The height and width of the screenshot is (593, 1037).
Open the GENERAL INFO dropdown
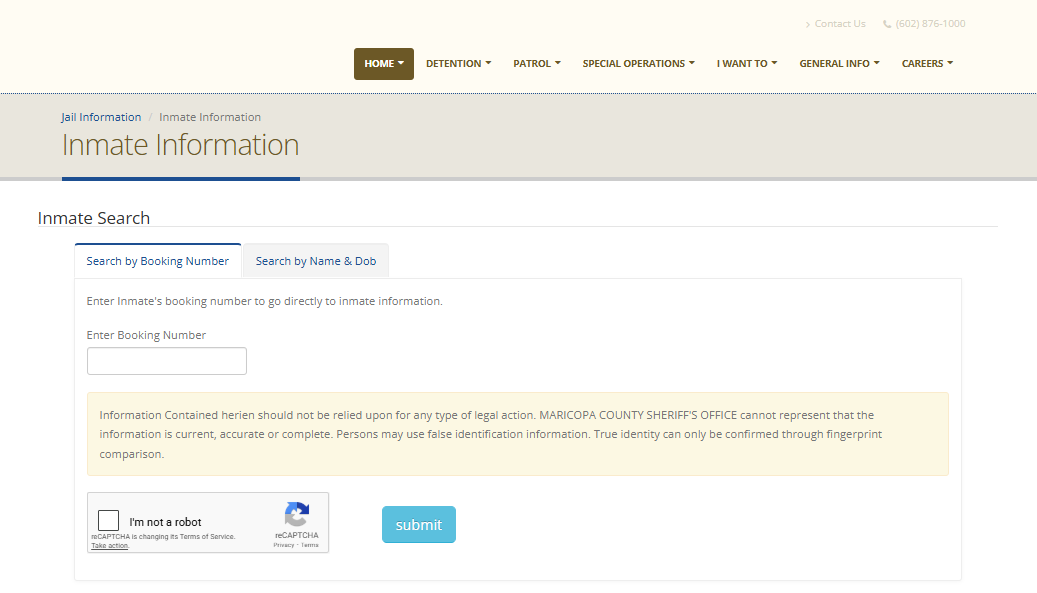coord(839,64)
